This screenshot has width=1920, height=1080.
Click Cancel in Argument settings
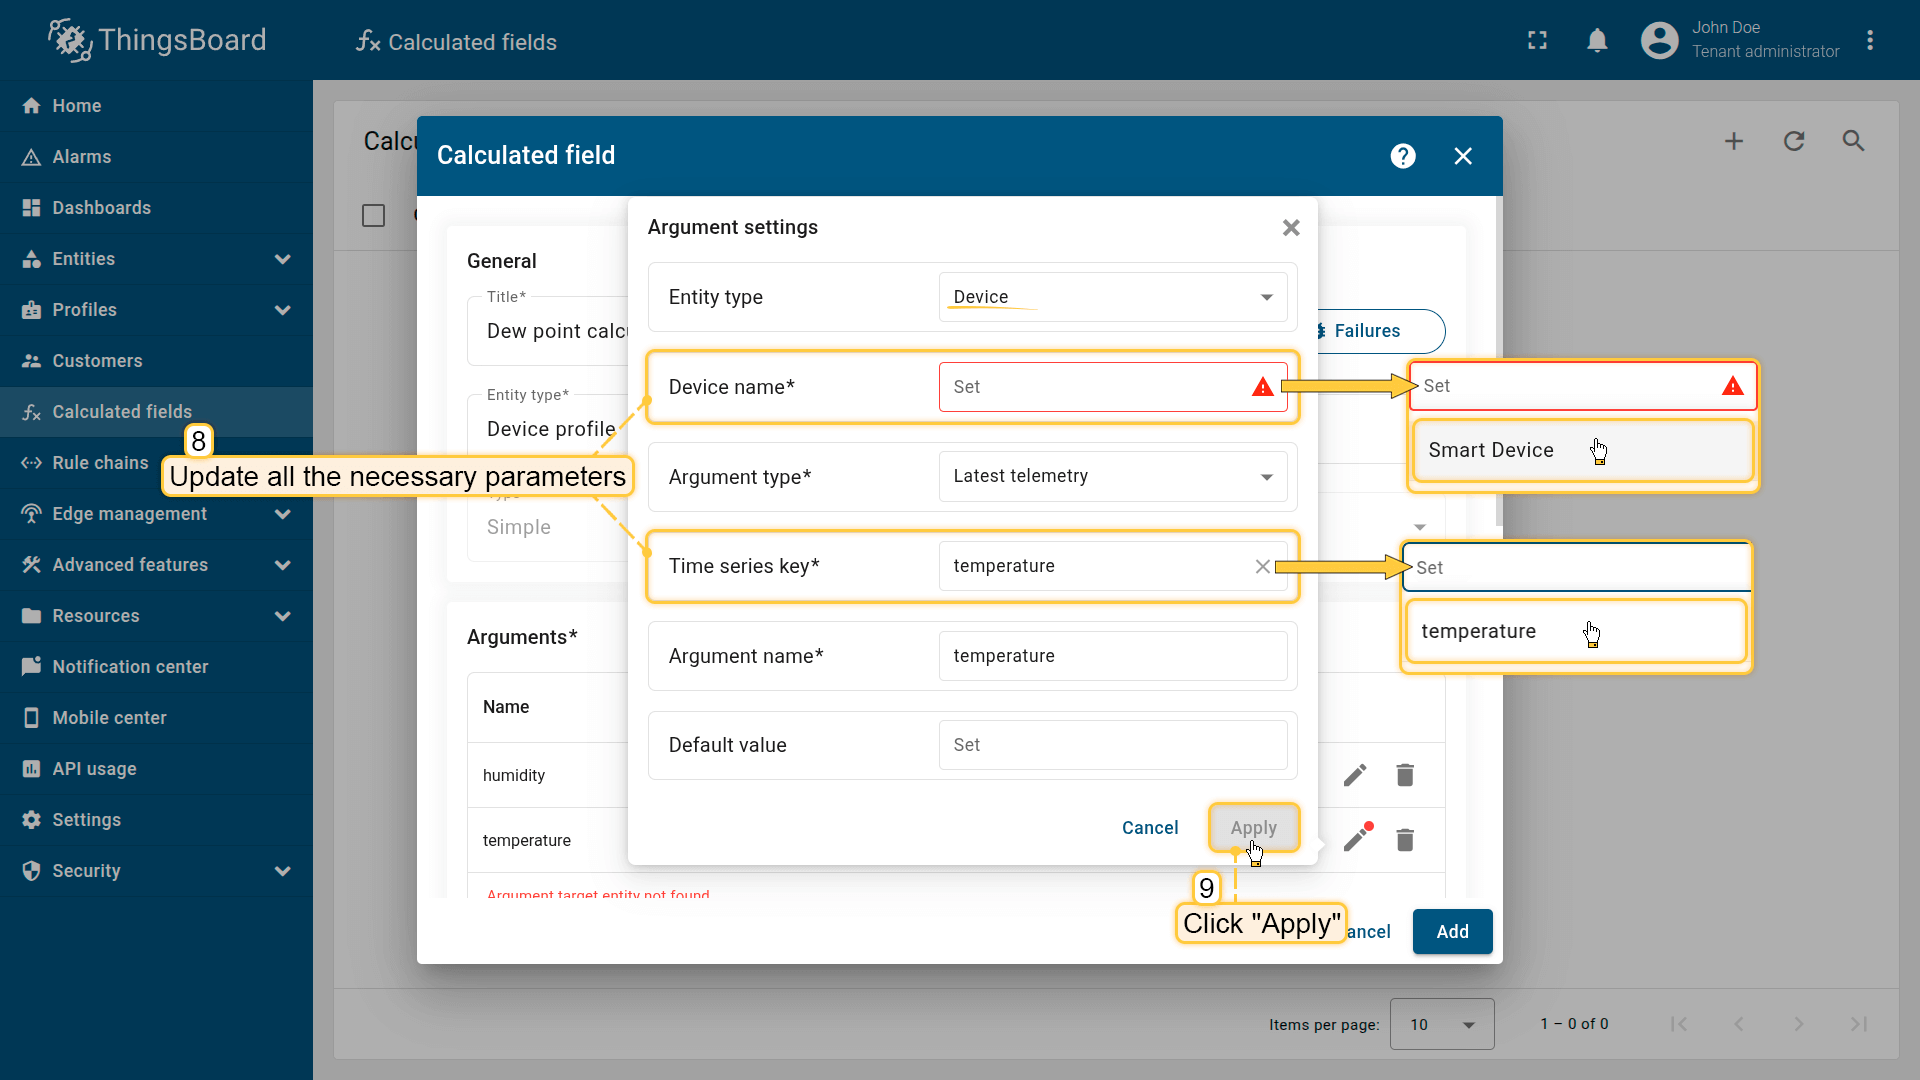point(1150,828)
